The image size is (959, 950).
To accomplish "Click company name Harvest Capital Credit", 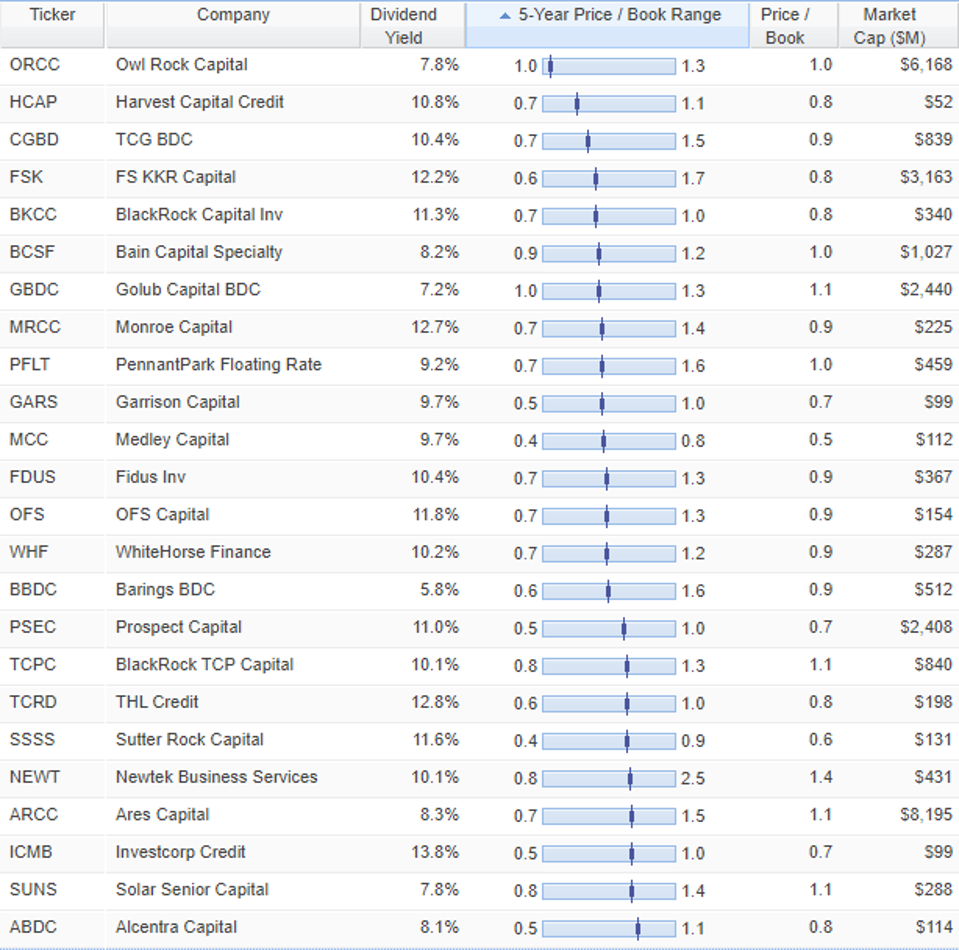I will (x=200, y=102).
